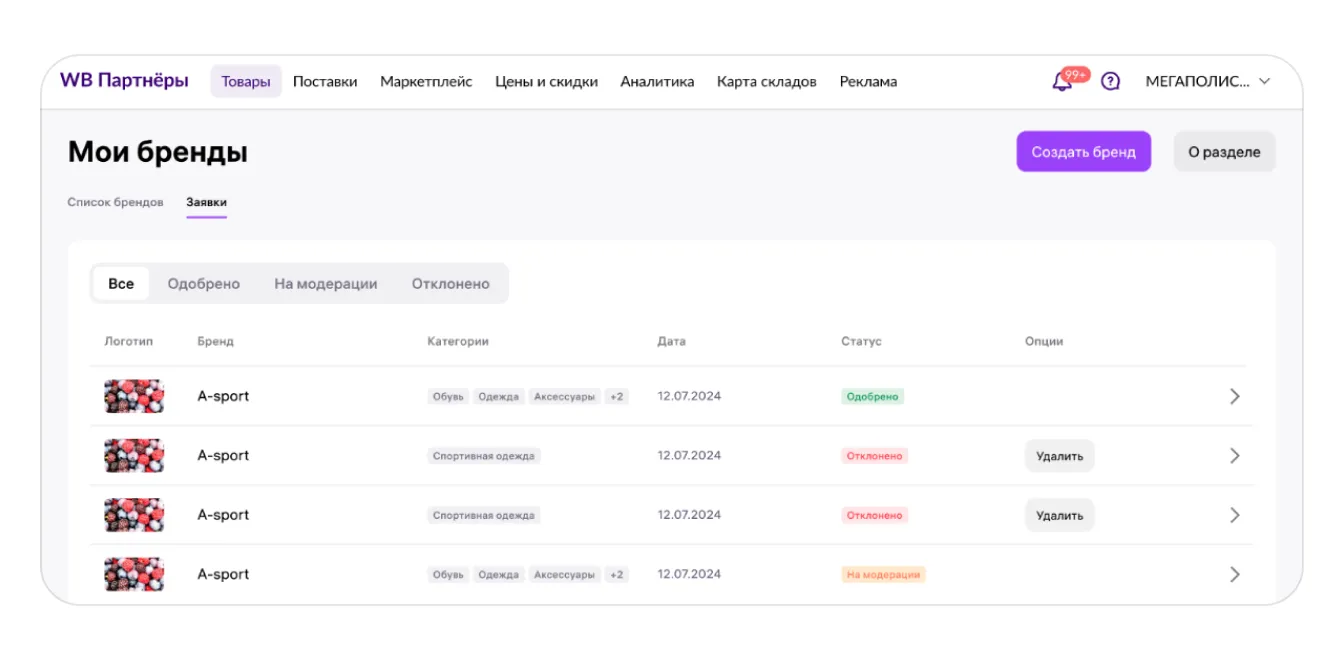Select the Все filter segment

[x=121, y=284]
